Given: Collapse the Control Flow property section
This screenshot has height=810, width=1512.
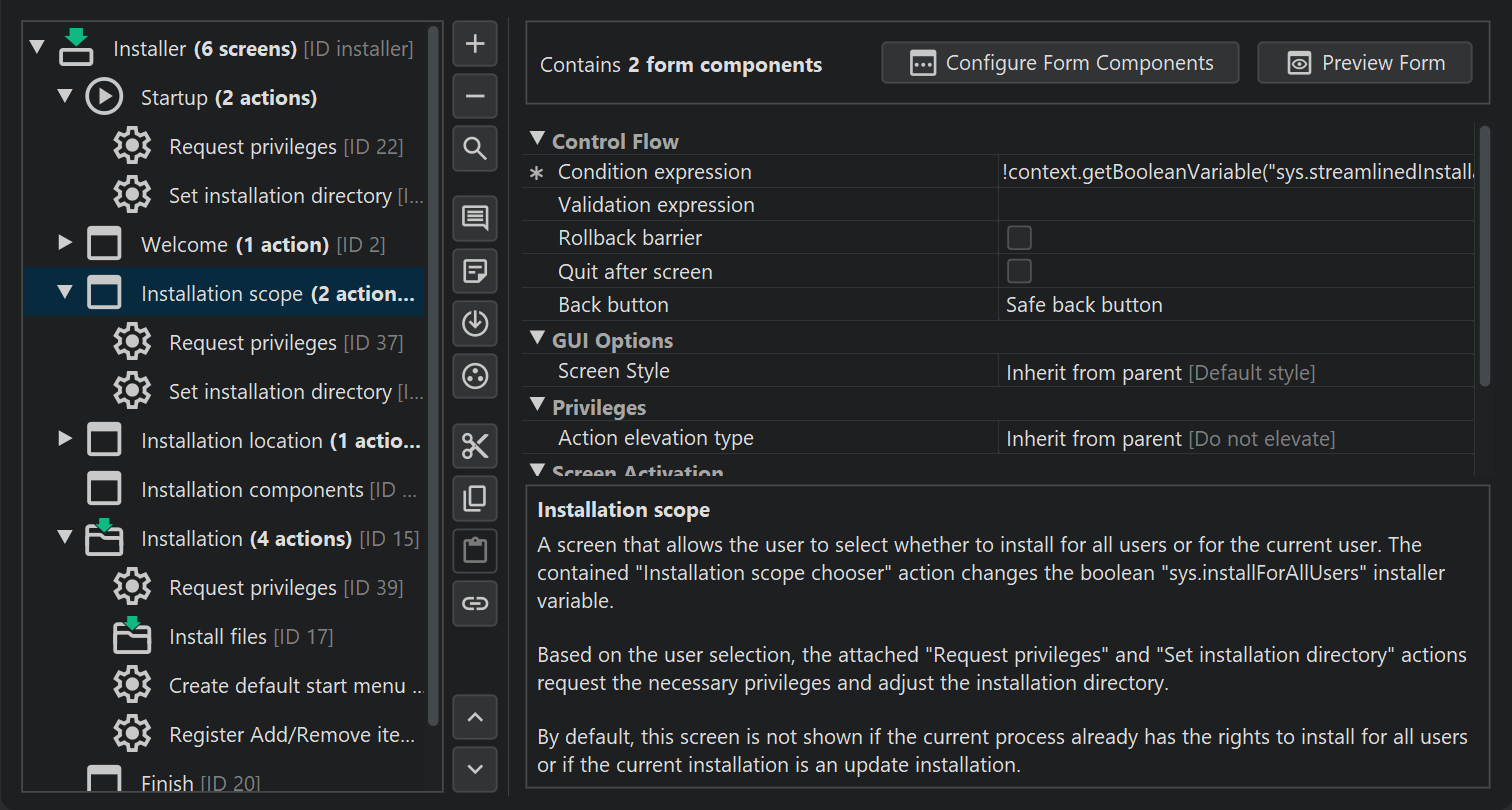Looking at the screenshot, I should pyautogui.click(x=538, y=140).
